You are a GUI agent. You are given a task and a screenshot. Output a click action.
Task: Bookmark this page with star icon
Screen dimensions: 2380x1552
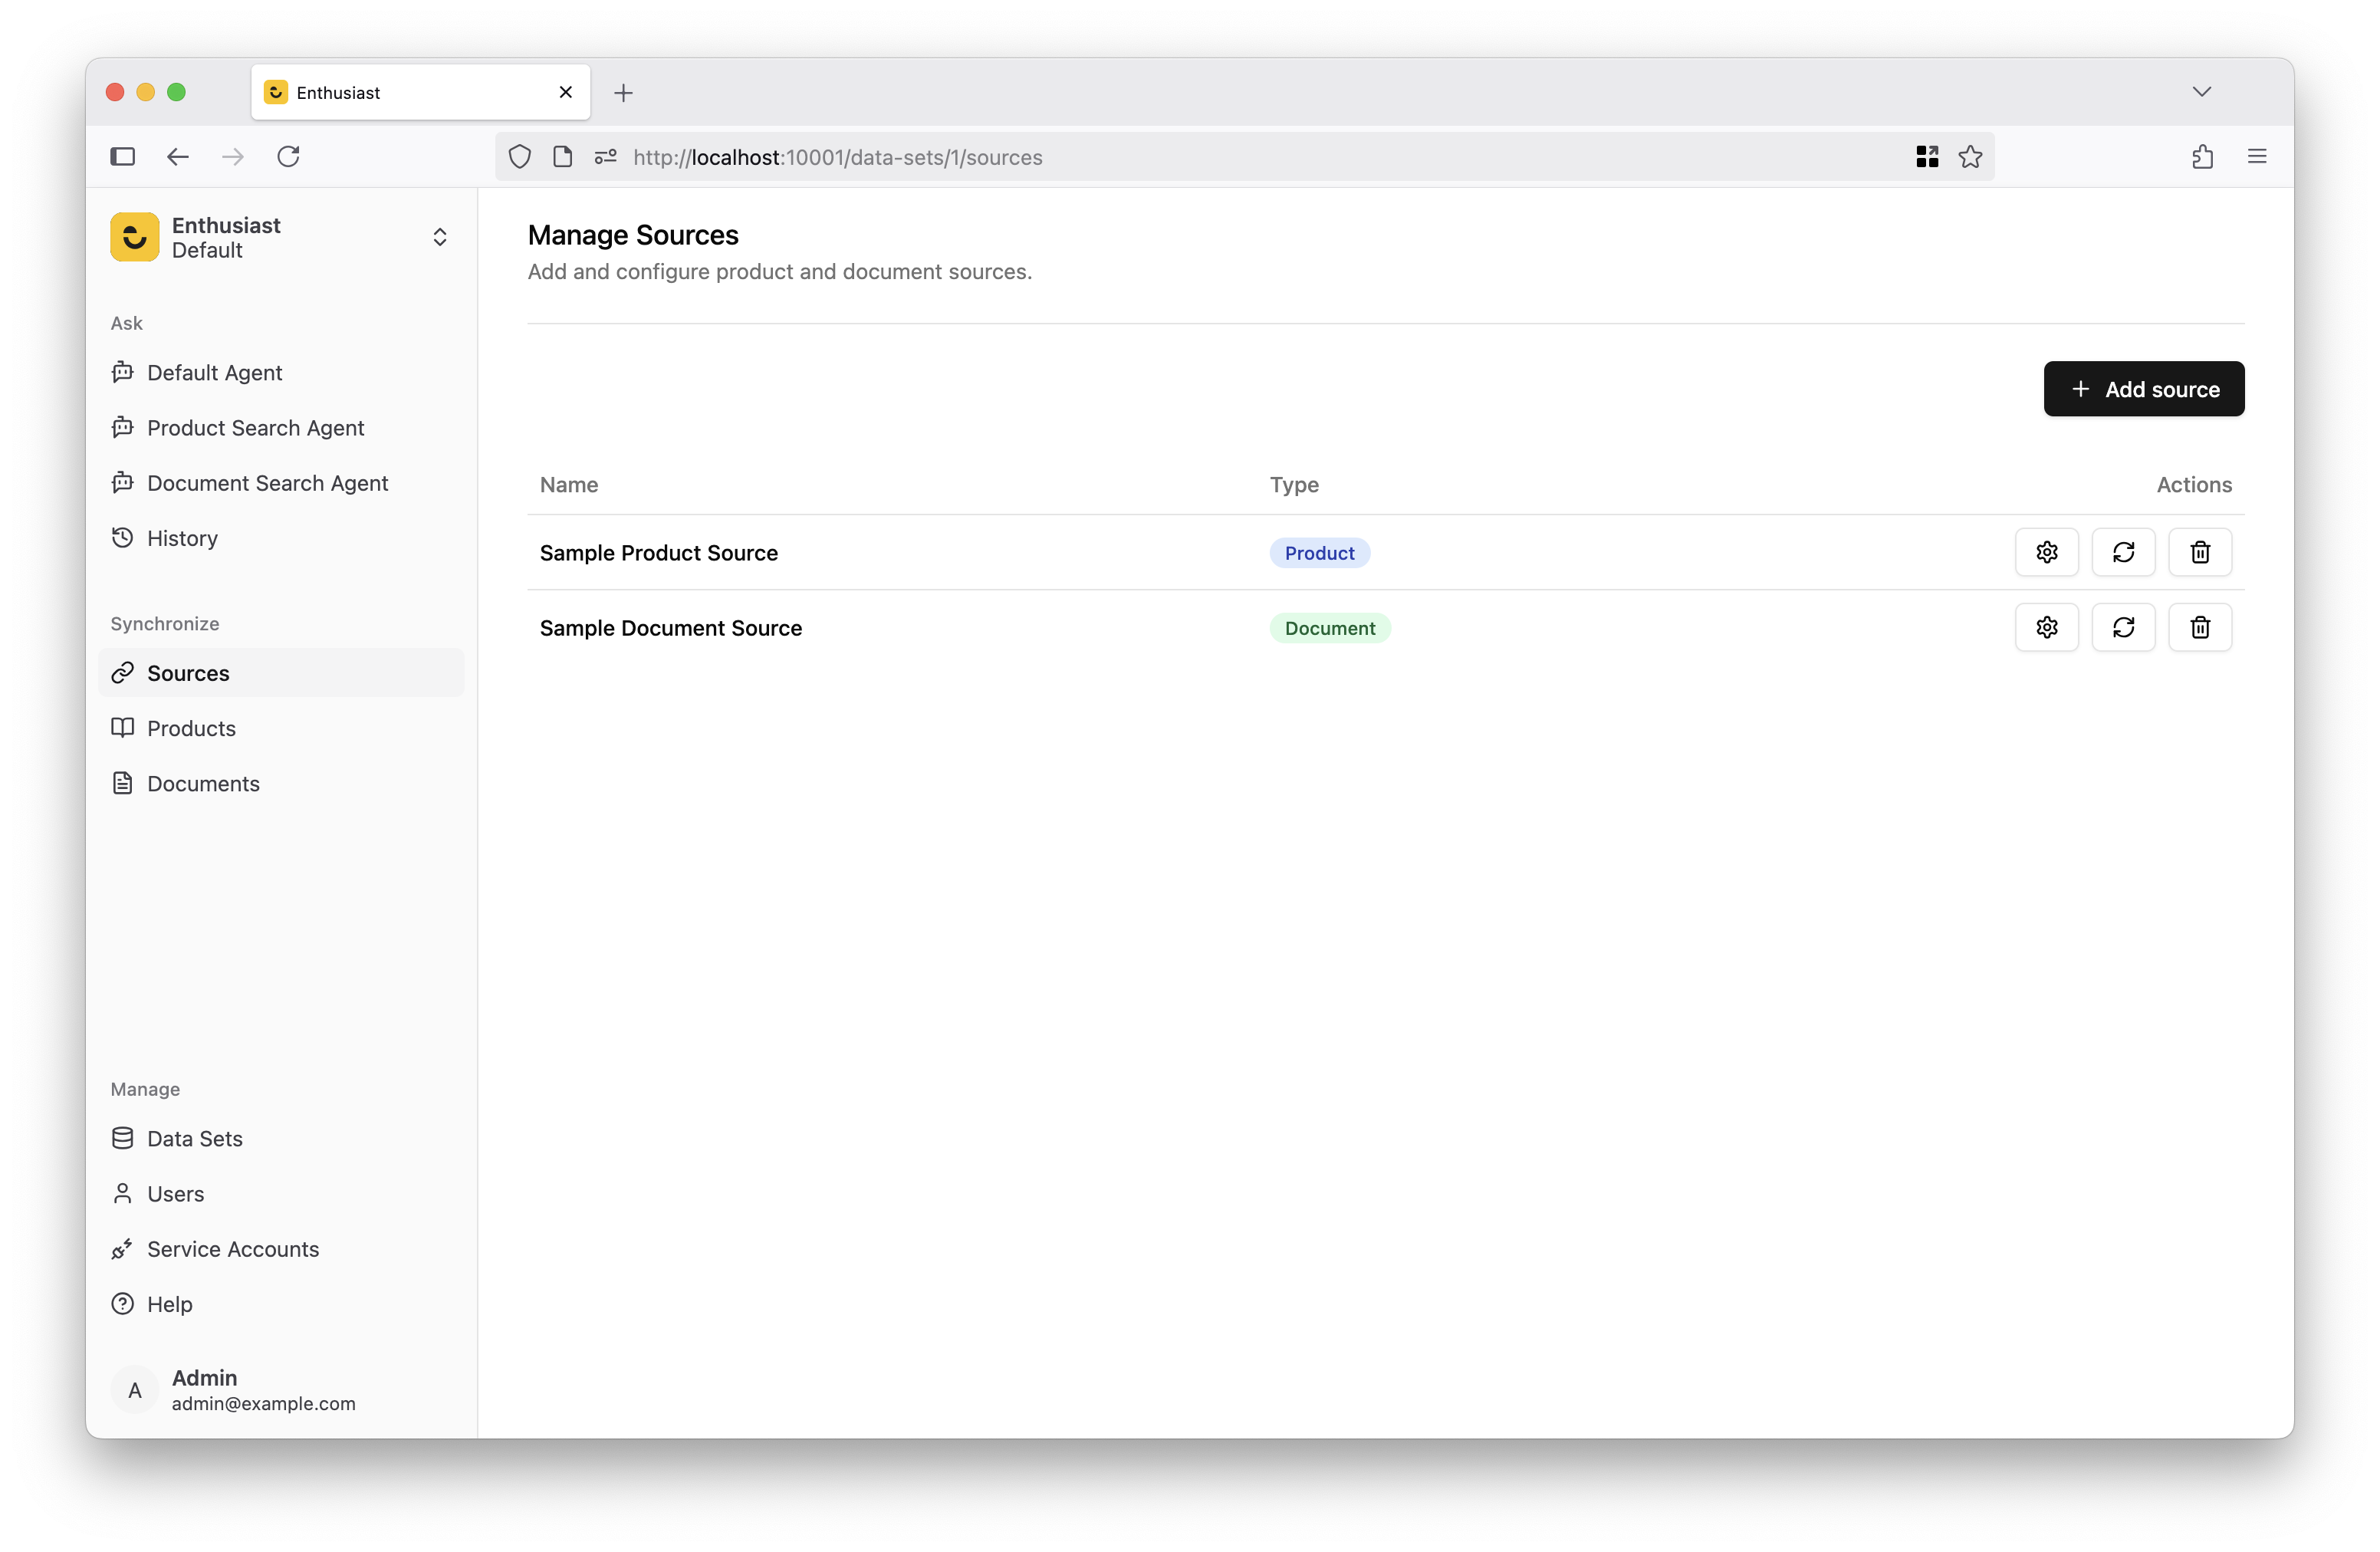click(1969, 157)
